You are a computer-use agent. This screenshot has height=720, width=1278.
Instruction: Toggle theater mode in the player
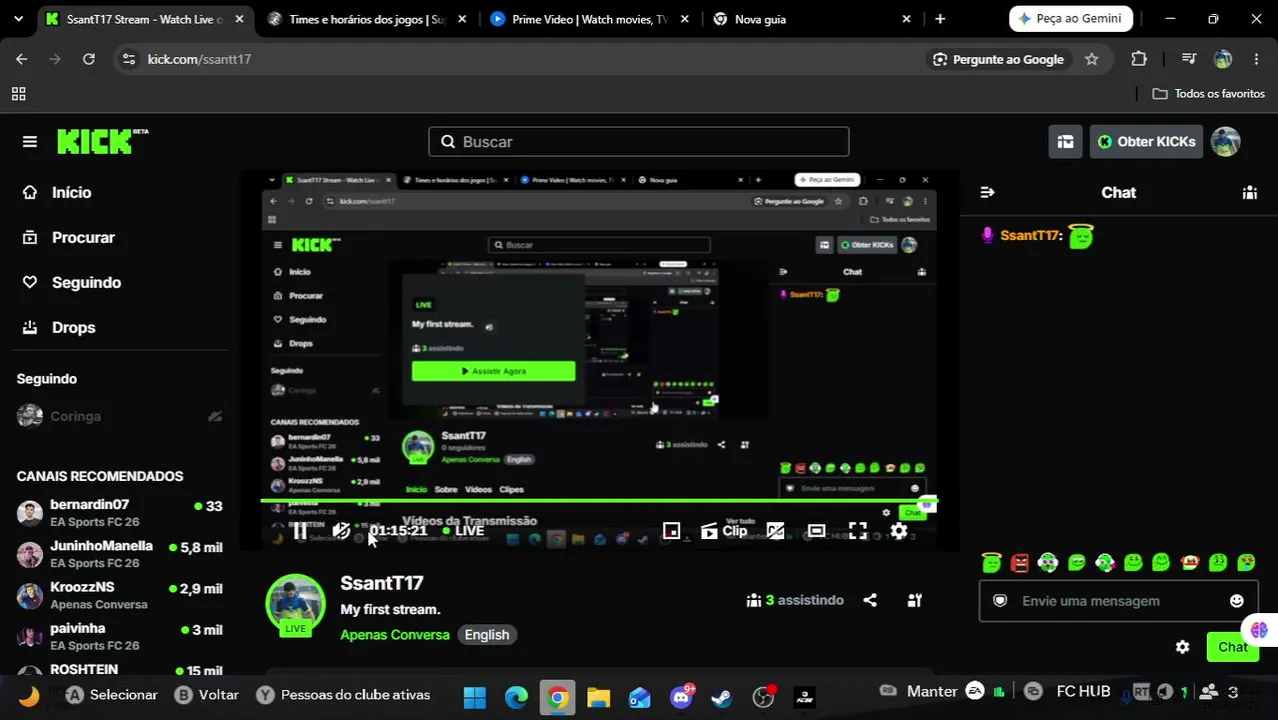(816, 531)
